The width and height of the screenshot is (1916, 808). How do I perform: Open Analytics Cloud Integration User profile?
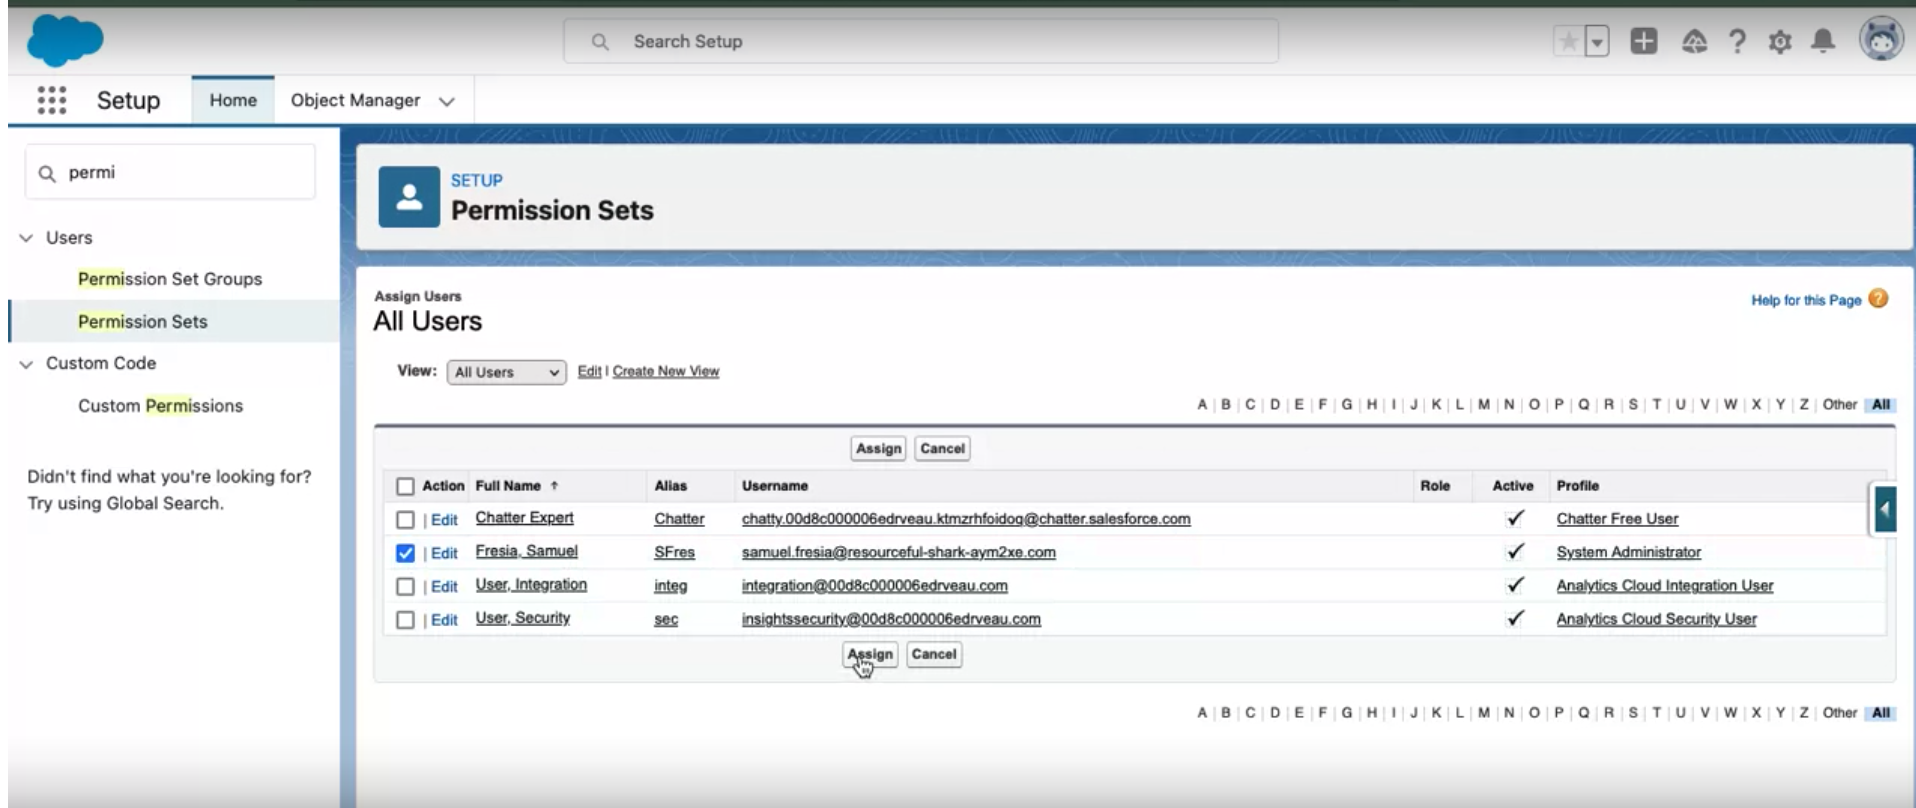(1664, 586)
